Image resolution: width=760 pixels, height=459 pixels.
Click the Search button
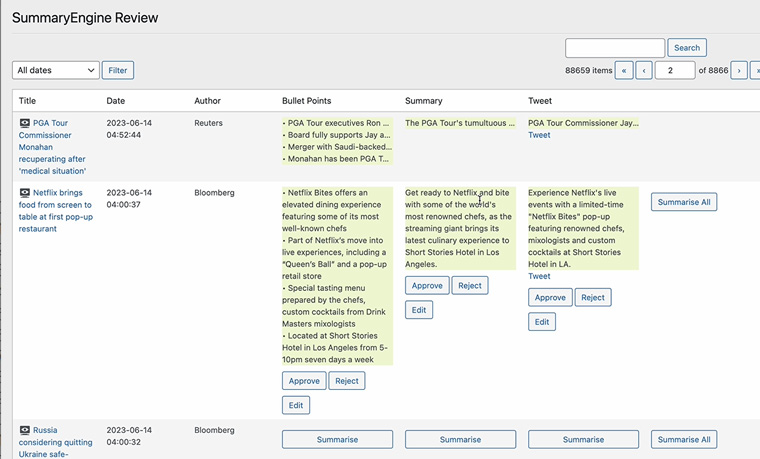(x=687, y=48)
